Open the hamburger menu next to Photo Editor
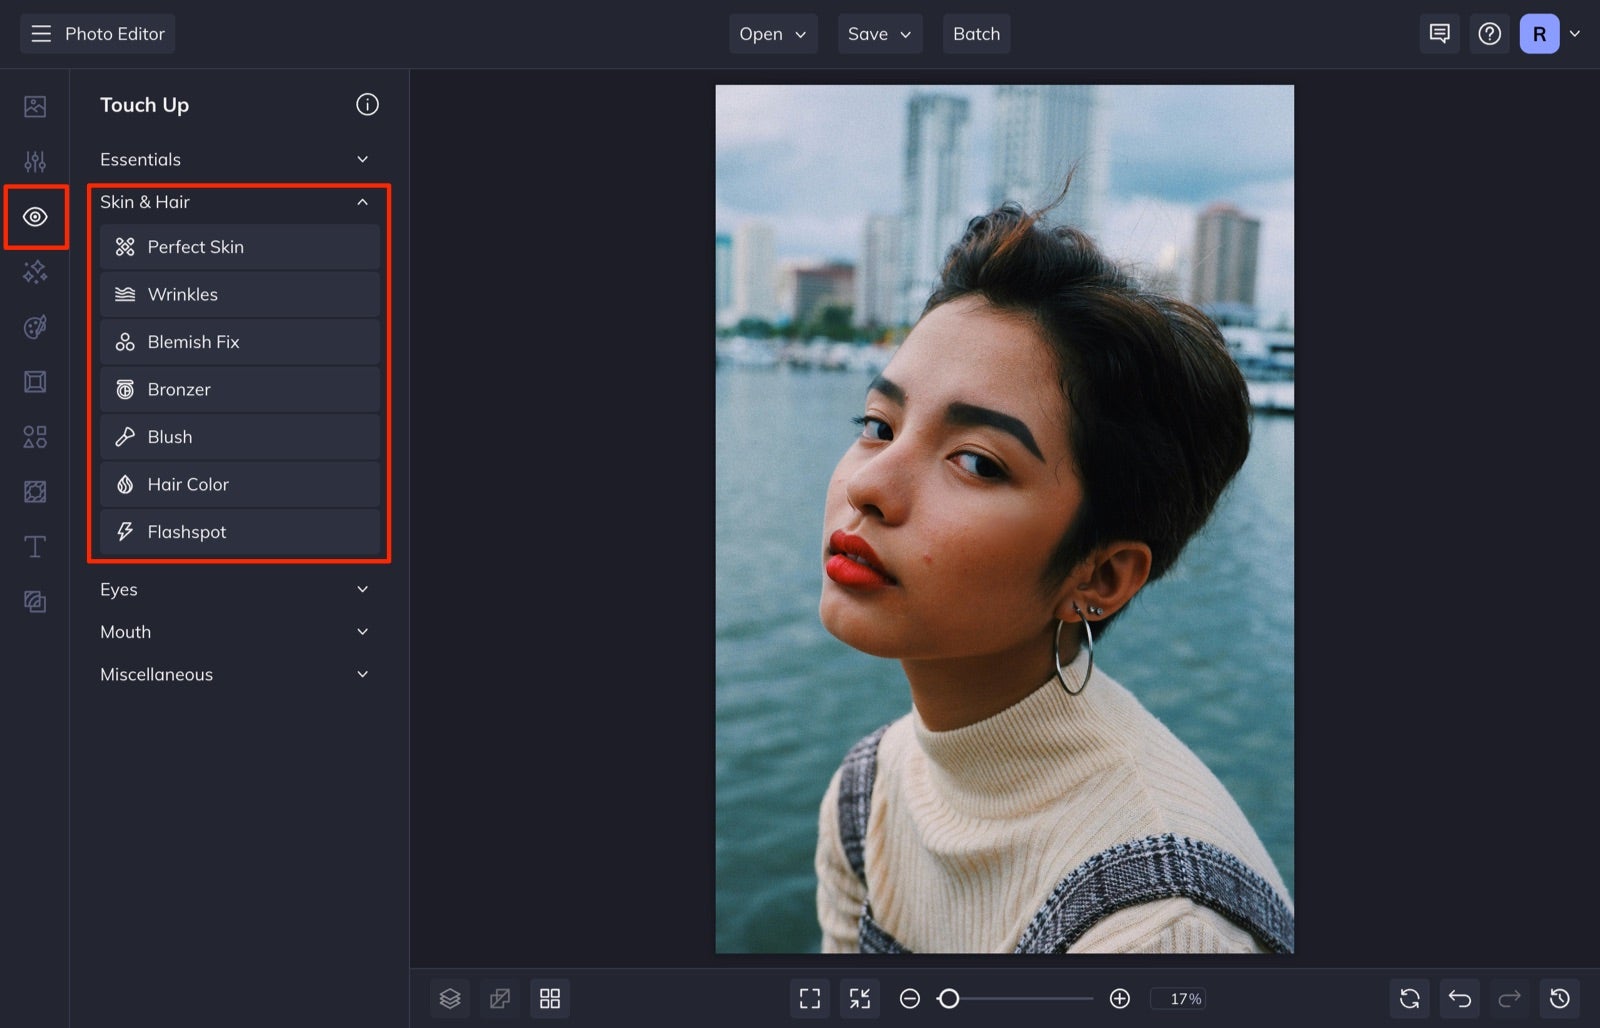 [40, 33]
